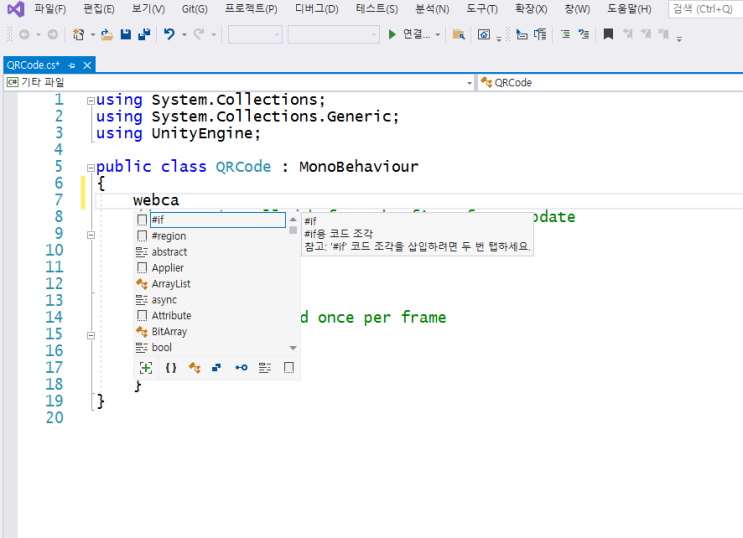Toggle the classes filter in IntelliSense
This screenshot has height=538, width=743.
pyautogui.click(x=195, y=368)
